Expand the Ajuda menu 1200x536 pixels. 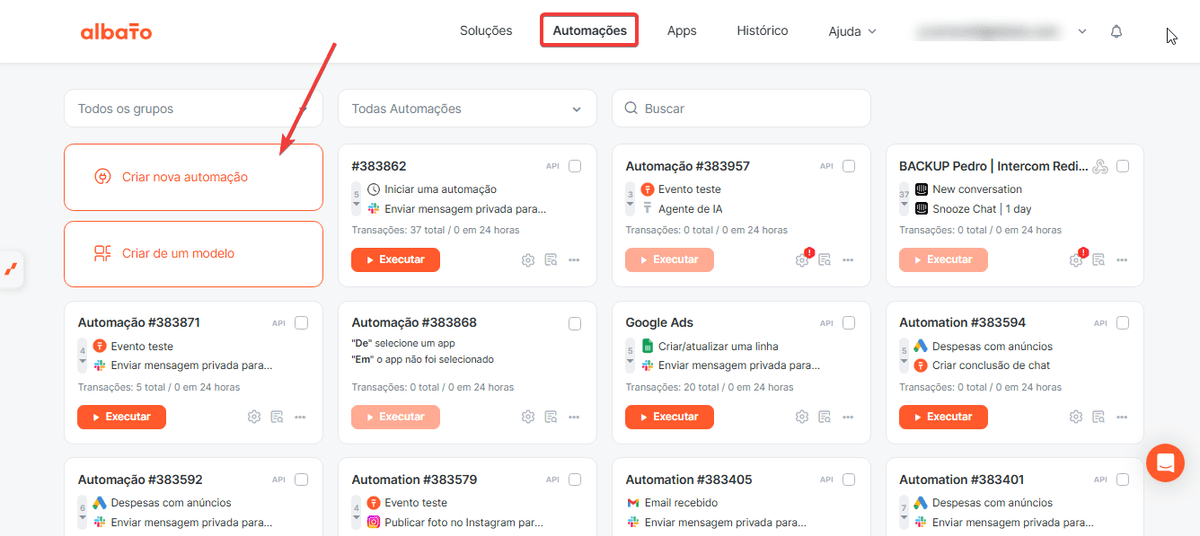pyautogui.click(x=852, y=31)
